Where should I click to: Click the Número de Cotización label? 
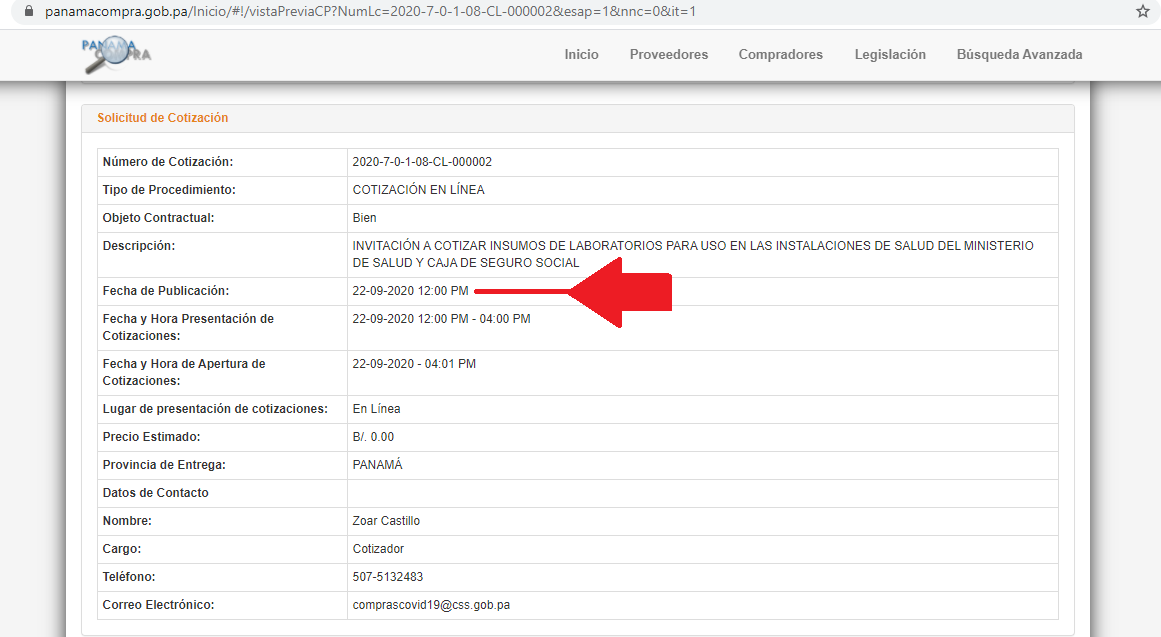[167, 162]
